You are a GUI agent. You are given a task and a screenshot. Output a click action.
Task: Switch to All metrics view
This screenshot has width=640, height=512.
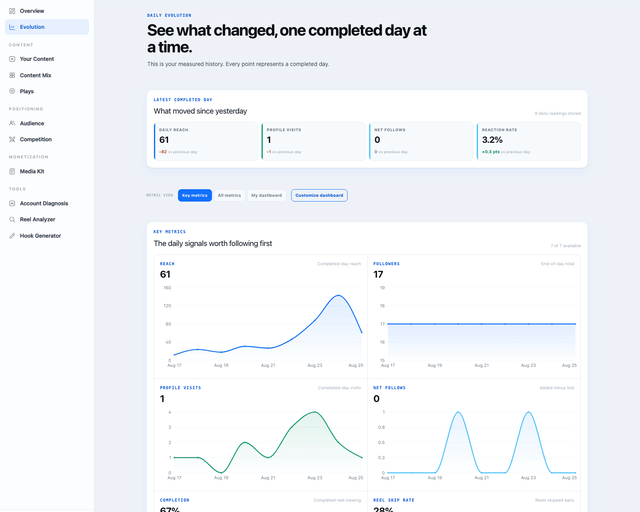pos(229,195)
